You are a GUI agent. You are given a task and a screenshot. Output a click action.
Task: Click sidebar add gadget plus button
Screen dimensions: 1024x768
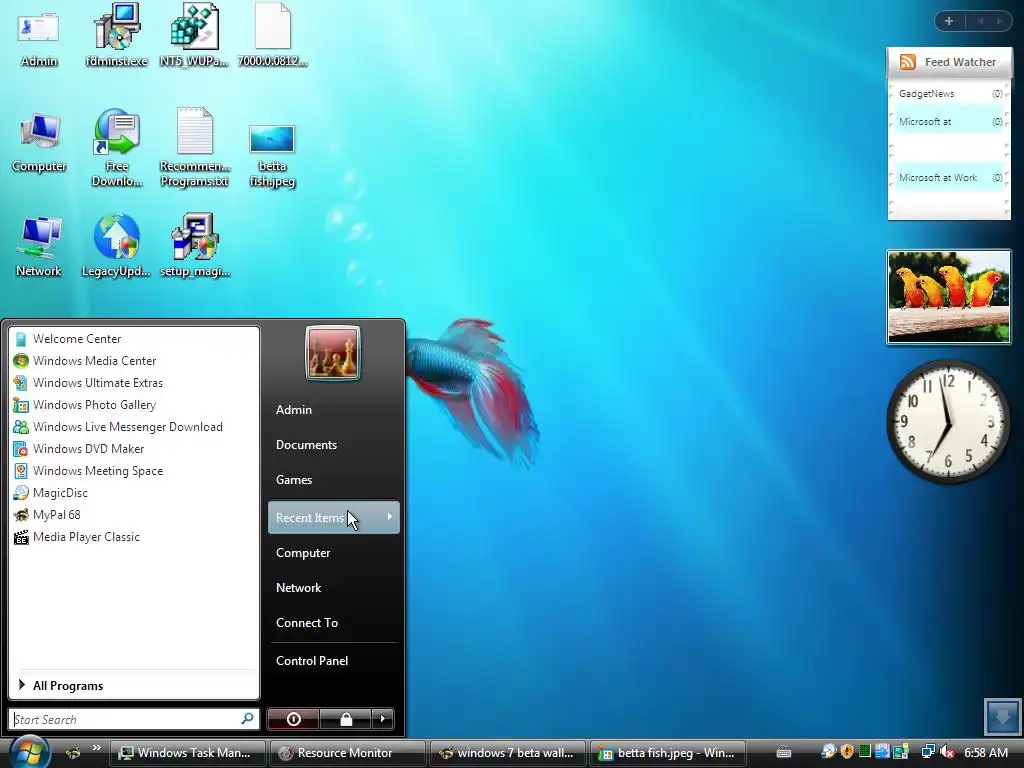[949, 21]
